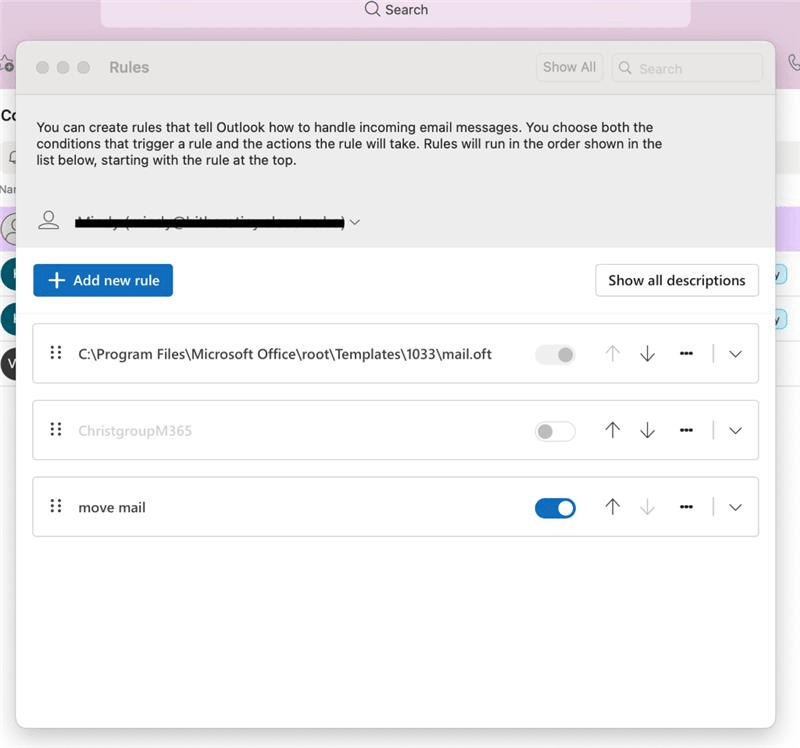800x748 pixels.
Task: Turn on the ChristgroupM365 rule
Action: [555, 430]
